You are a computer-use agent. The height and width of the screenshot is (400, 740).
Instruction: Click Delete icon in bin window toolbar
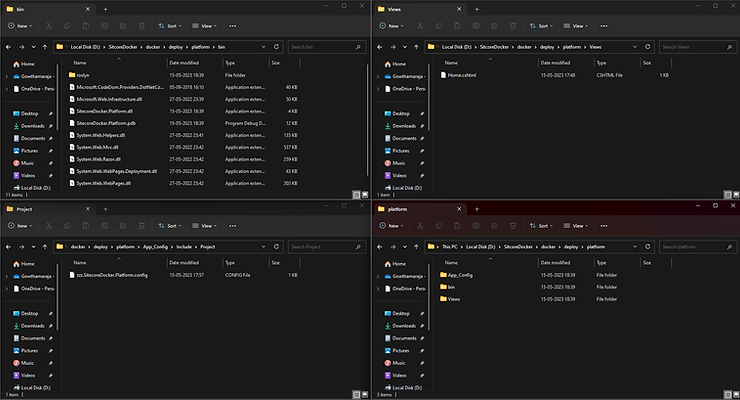[142, 26]
